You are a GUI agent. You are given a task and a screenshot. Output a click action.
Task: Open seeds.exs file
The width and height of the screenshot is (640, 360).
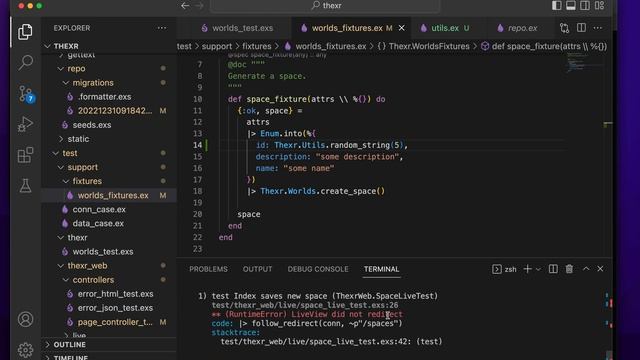click(92, 125)
